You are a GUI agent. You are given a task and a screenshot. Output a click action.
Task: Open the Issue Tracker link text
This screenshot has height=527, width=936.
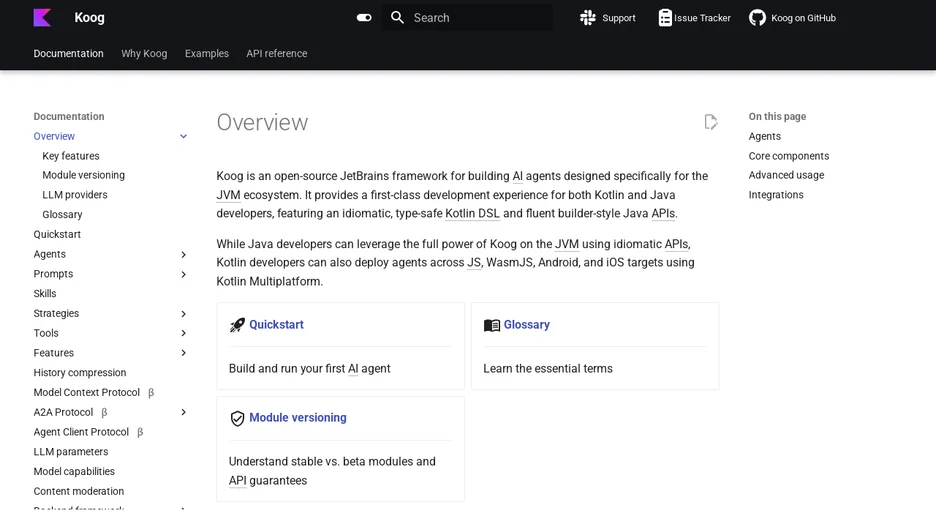[x=702, y=18]
